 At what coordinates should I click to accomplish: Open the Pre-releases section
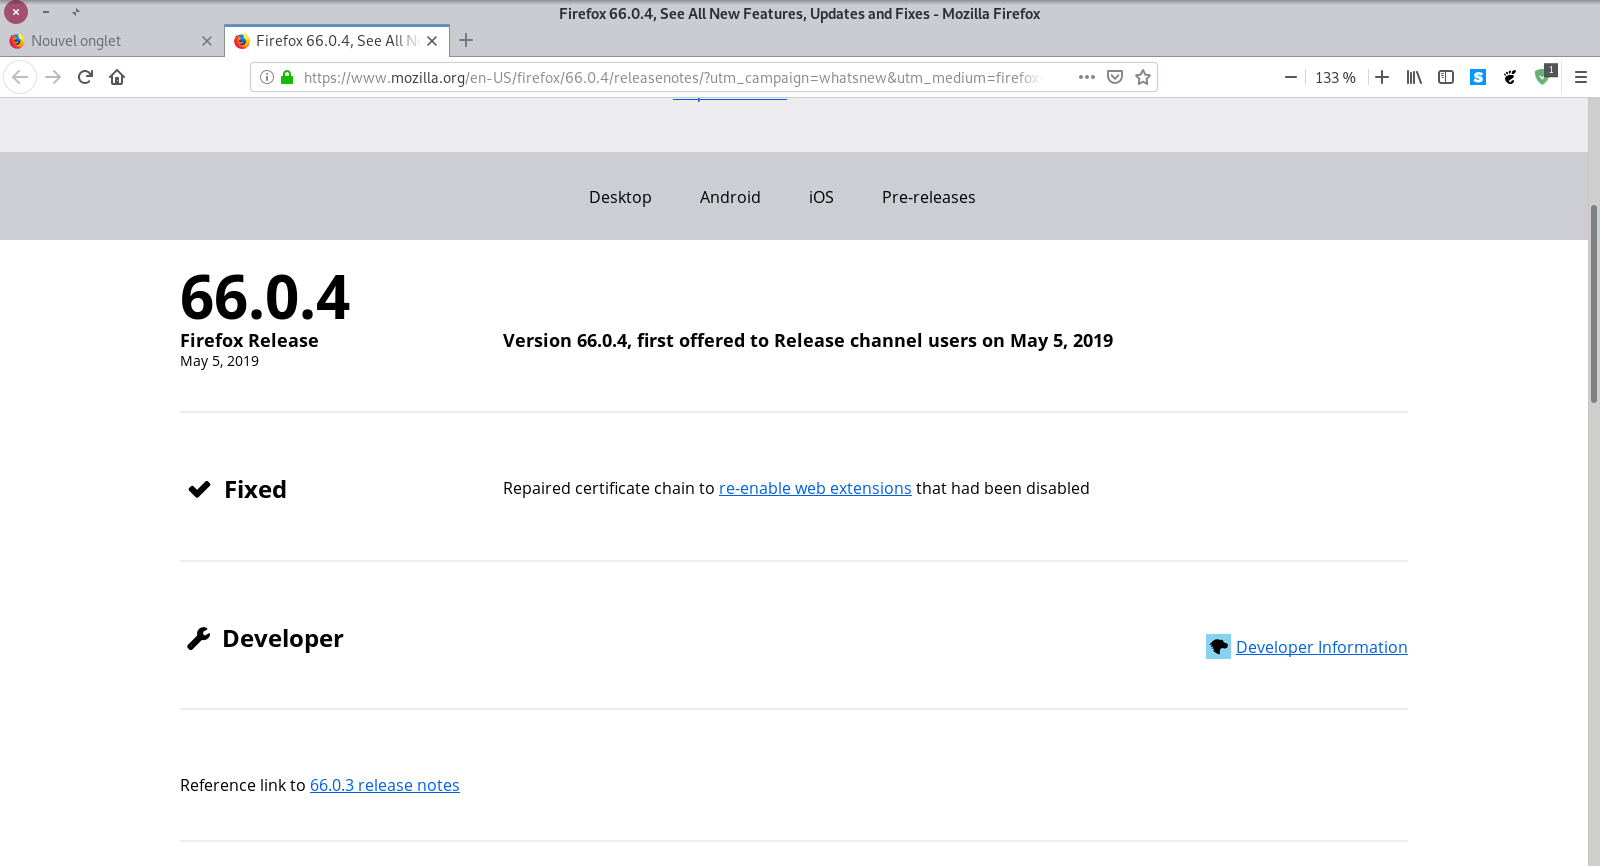point(928,197)
